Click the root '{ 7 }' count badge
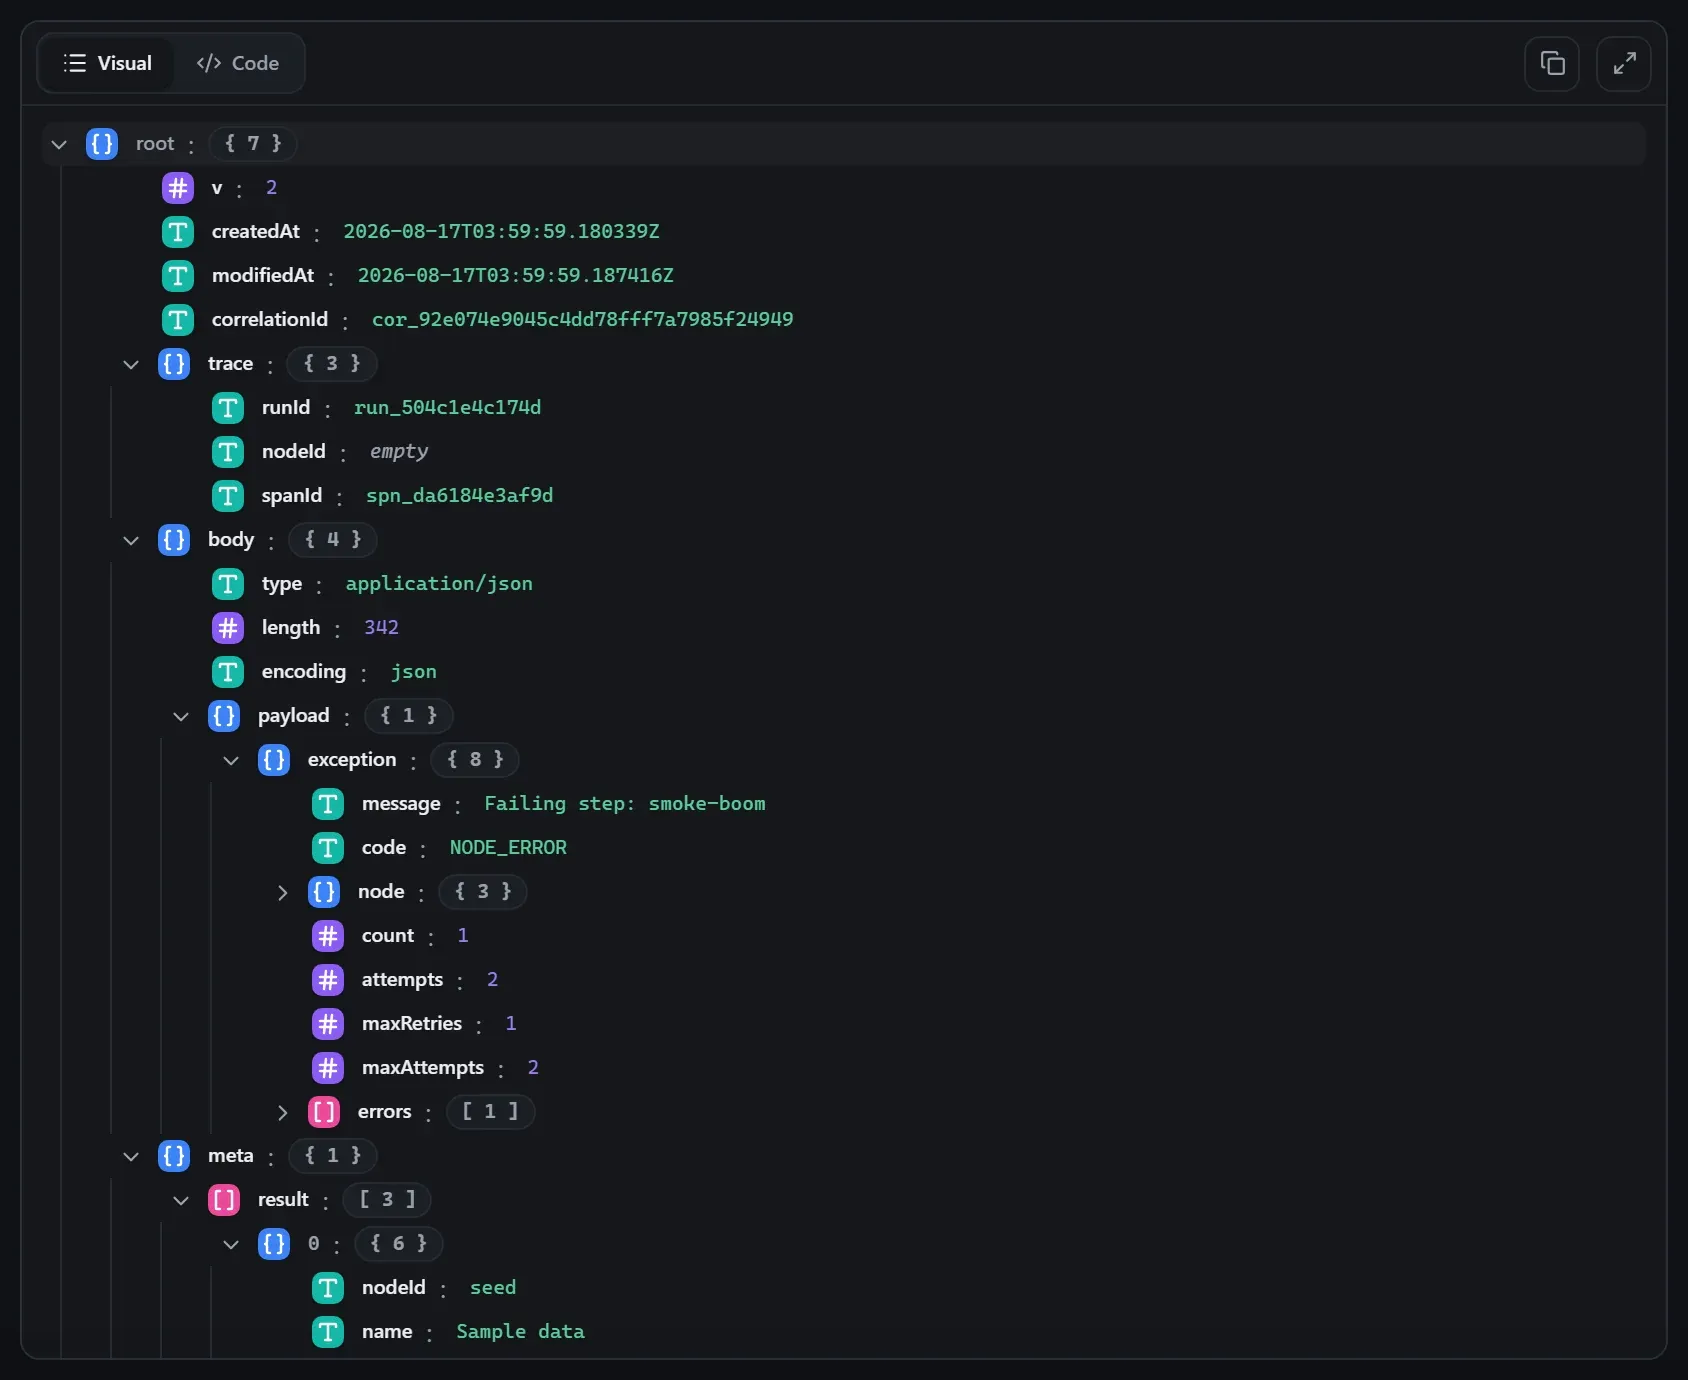Viewport: 1688px width, 1380px height. [253, 144]
